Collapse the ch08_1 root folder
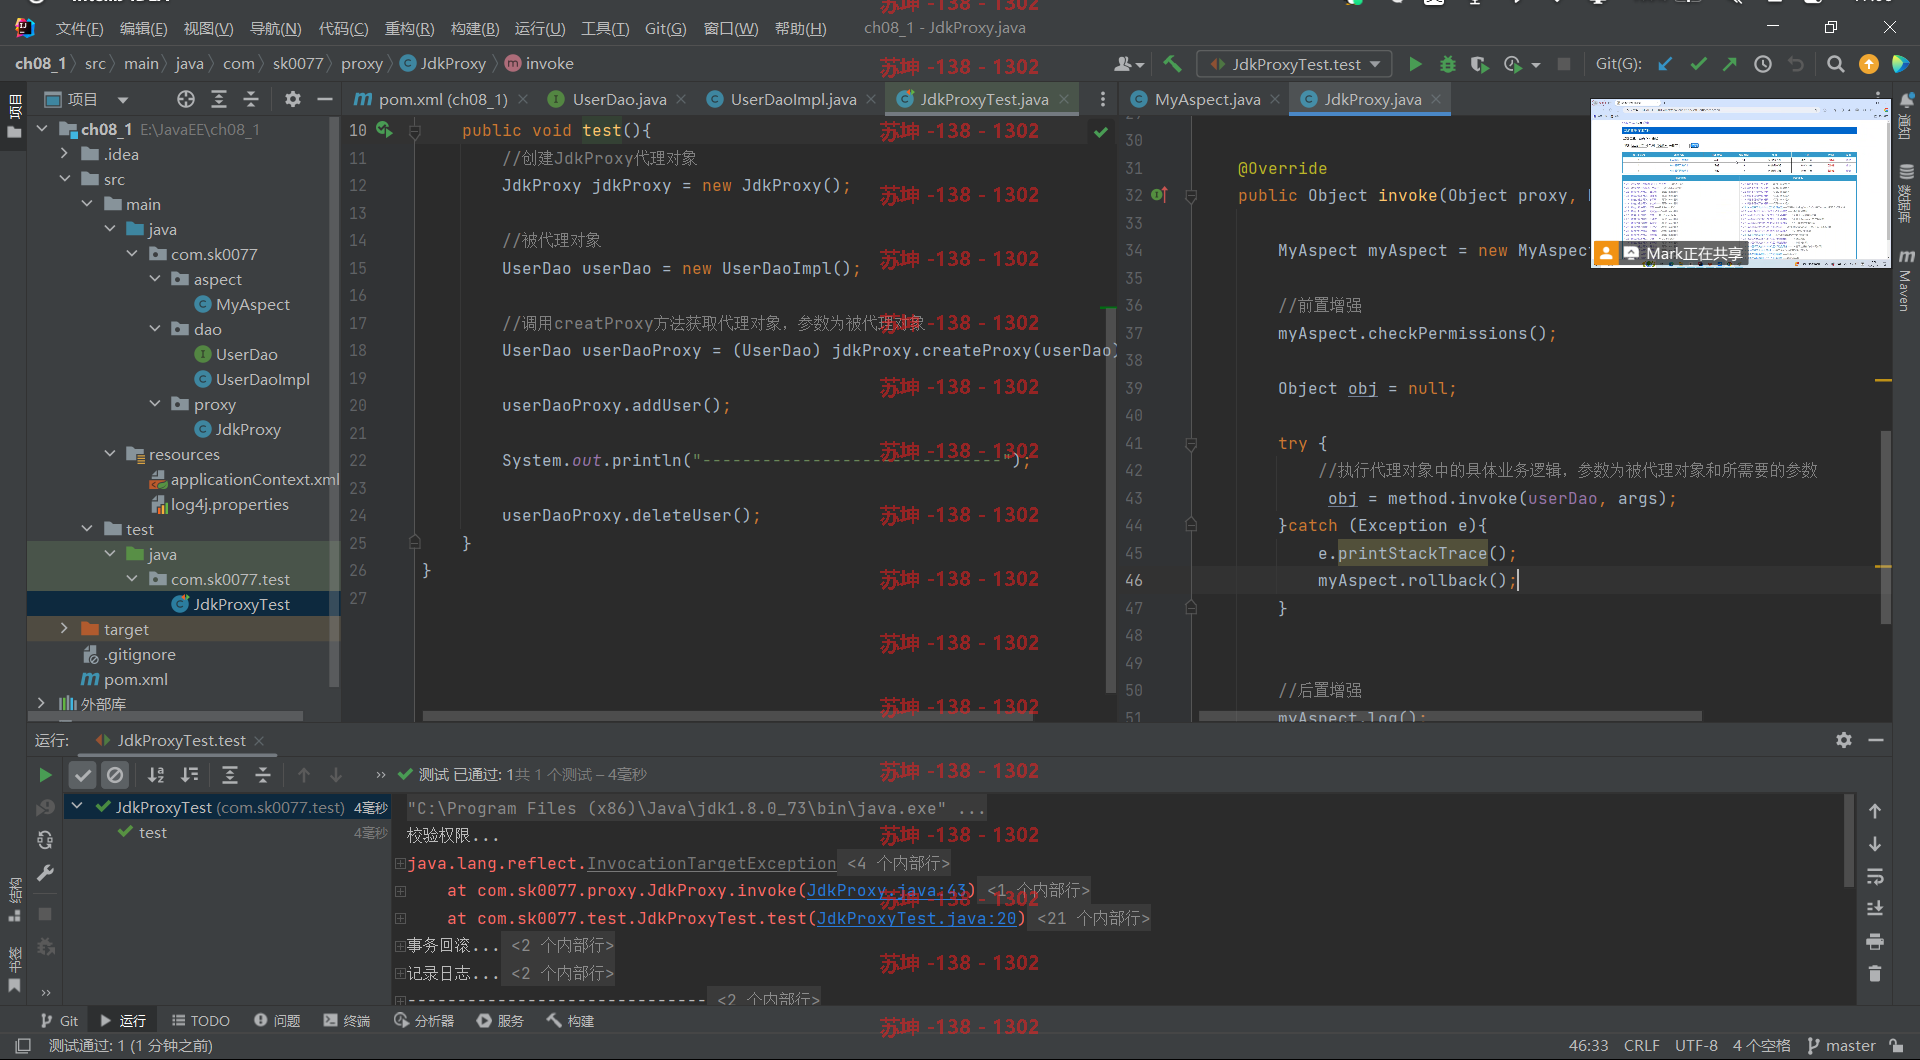The width and height of the screenshot is (1920, 1060). (x=42, y=129)
